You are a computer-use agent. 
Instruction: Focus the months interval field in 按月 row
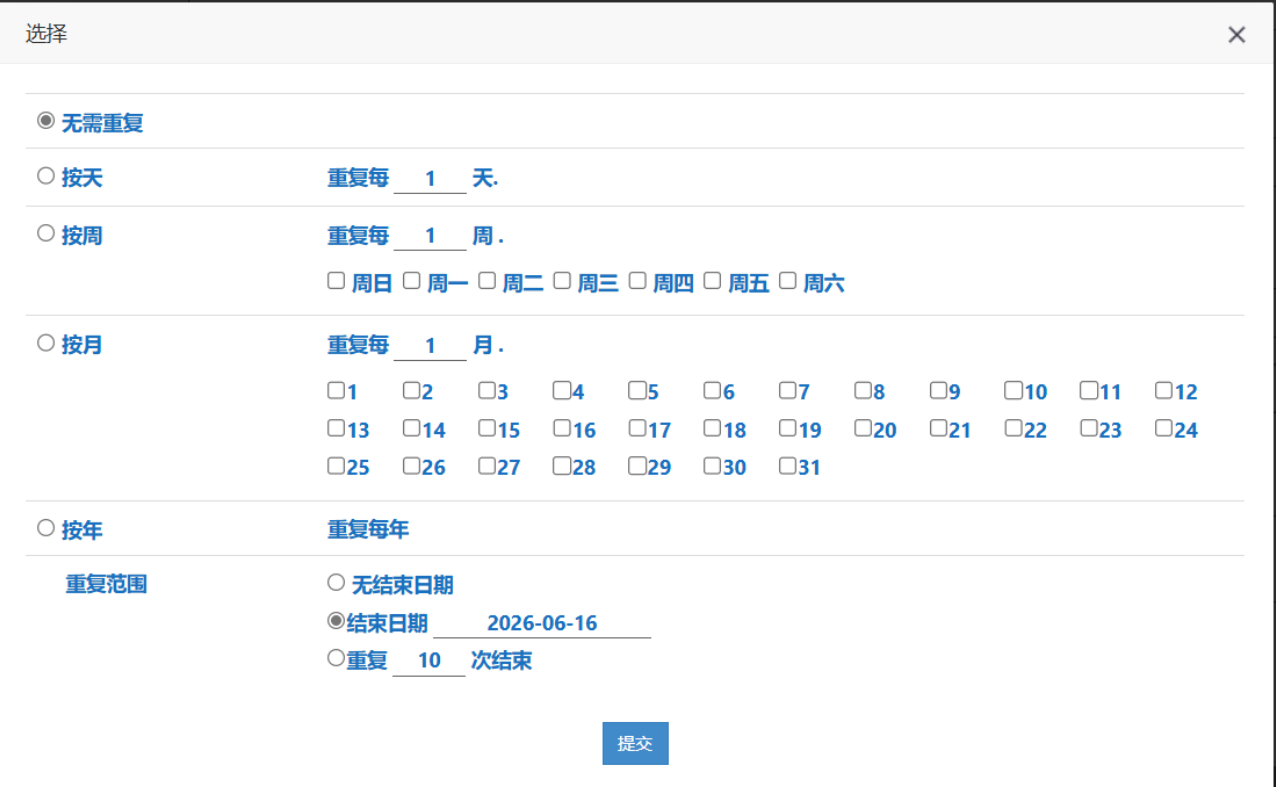click(x=430, y=346)
